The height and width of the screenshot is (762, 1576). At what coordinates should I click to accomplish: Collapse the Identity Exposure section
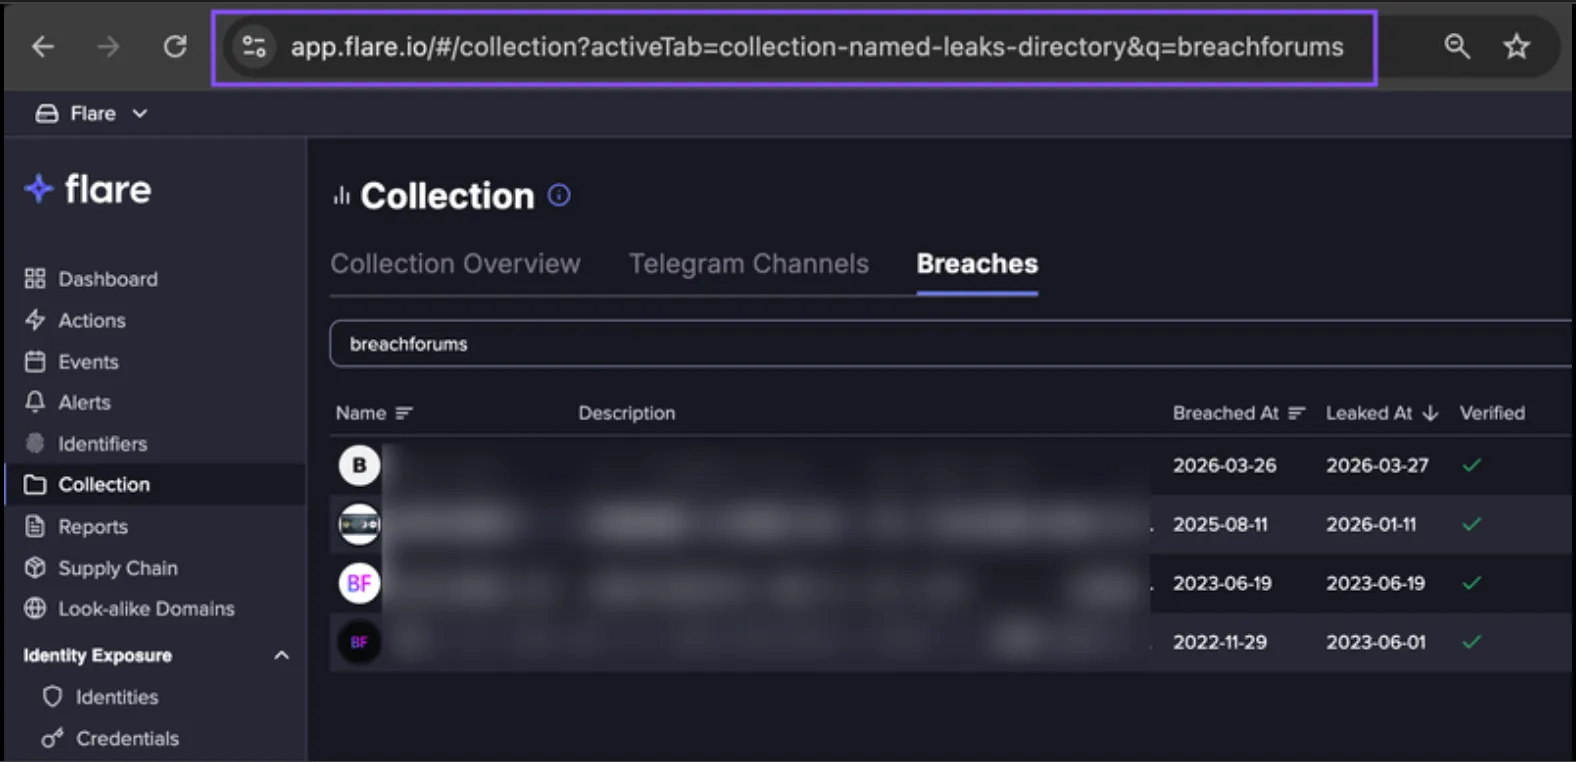coord(282,655)
